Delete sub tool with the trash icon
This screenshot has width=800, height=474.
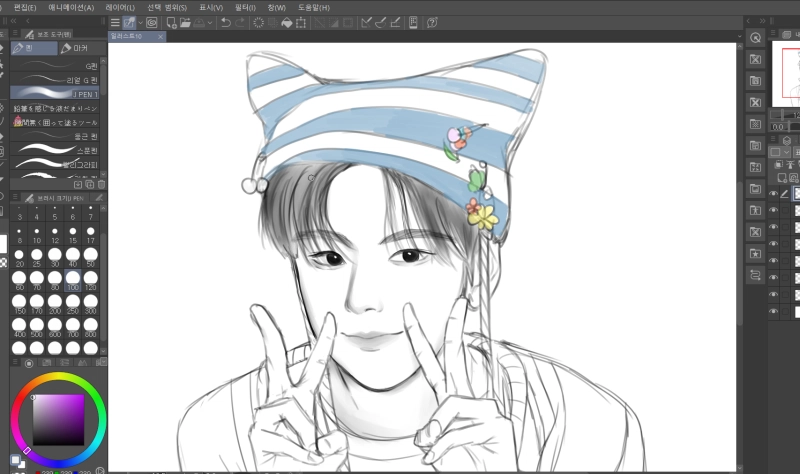[x=100, y=184]
